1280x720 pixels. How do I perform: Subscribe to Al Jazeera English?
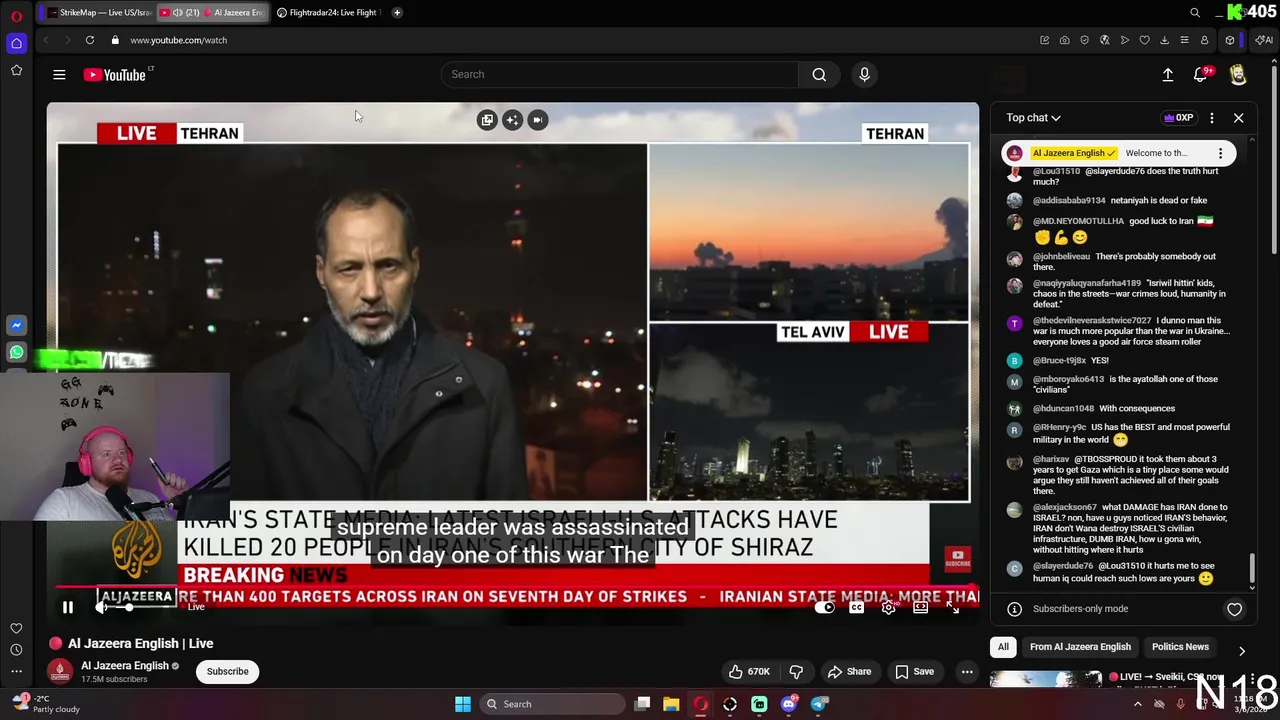(x=228, y=671)
